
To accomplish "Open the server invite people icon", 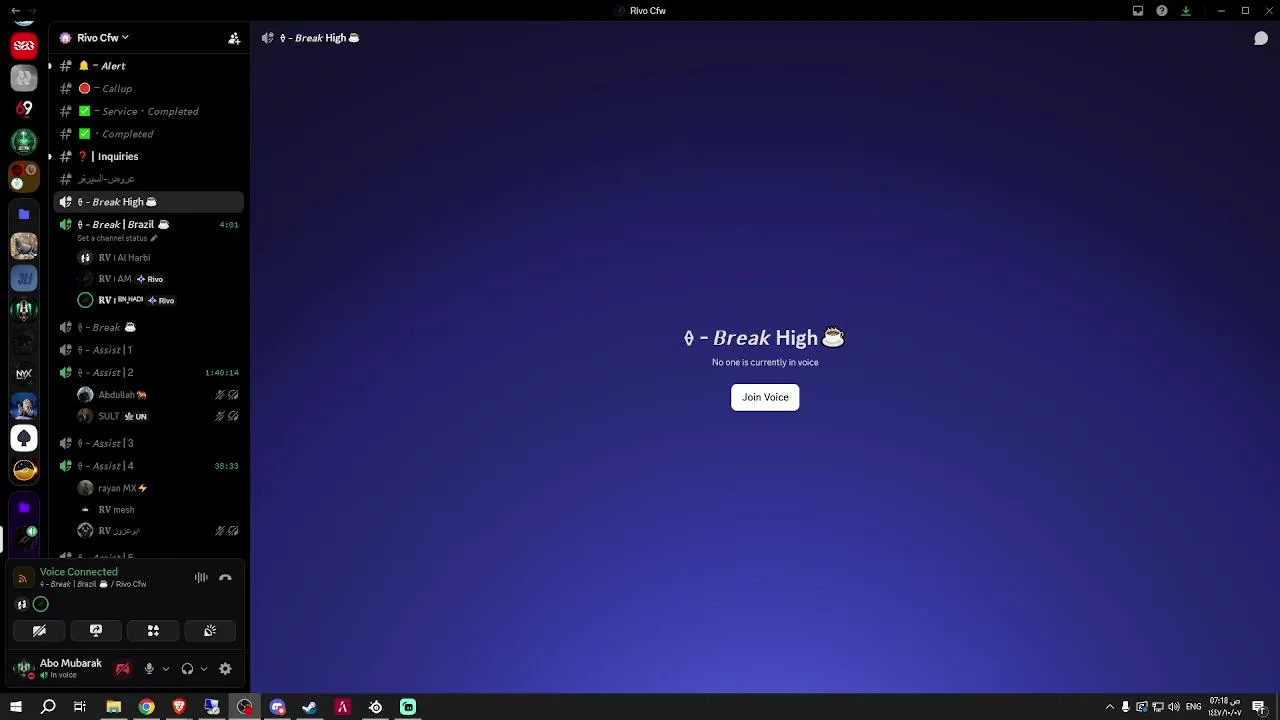I will tap(234, 38).
